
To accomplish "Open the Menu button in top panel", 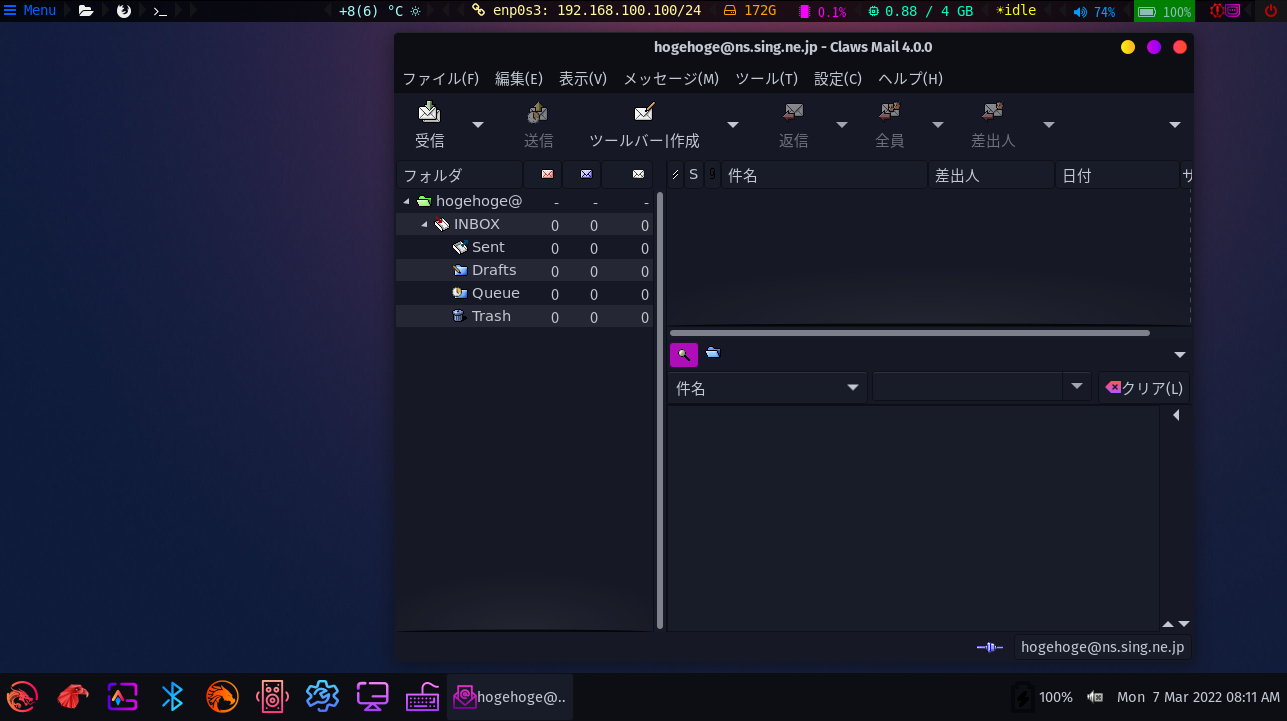I will click(x=30, y=11).
